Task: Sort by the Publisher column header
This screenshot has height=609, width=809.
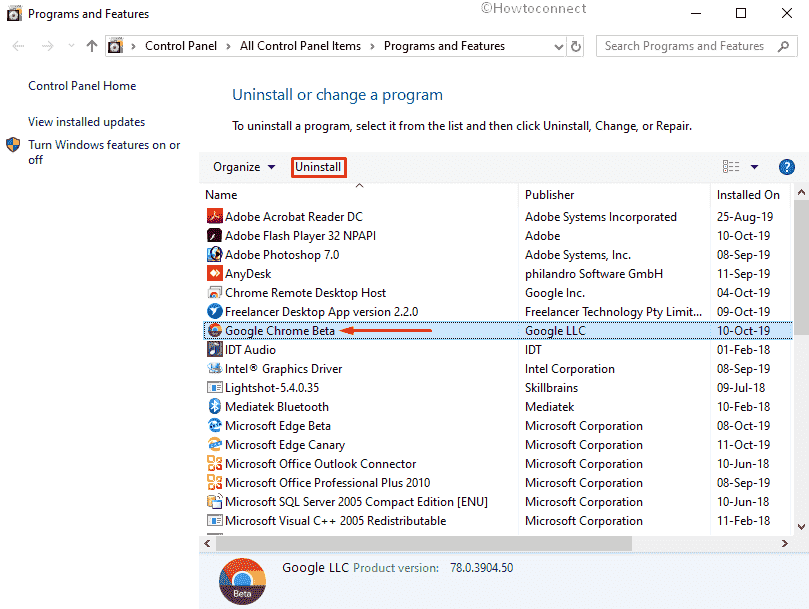Action: (614, 195)
